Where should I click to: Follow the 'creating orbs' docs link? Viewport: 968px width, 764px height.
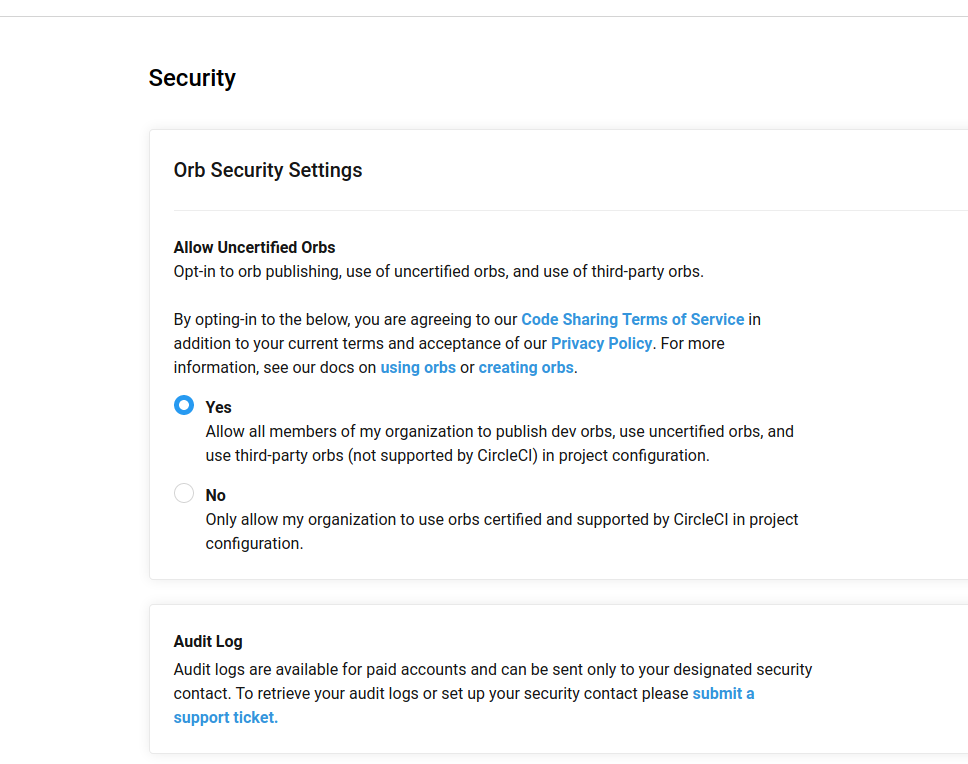[526, 368]
